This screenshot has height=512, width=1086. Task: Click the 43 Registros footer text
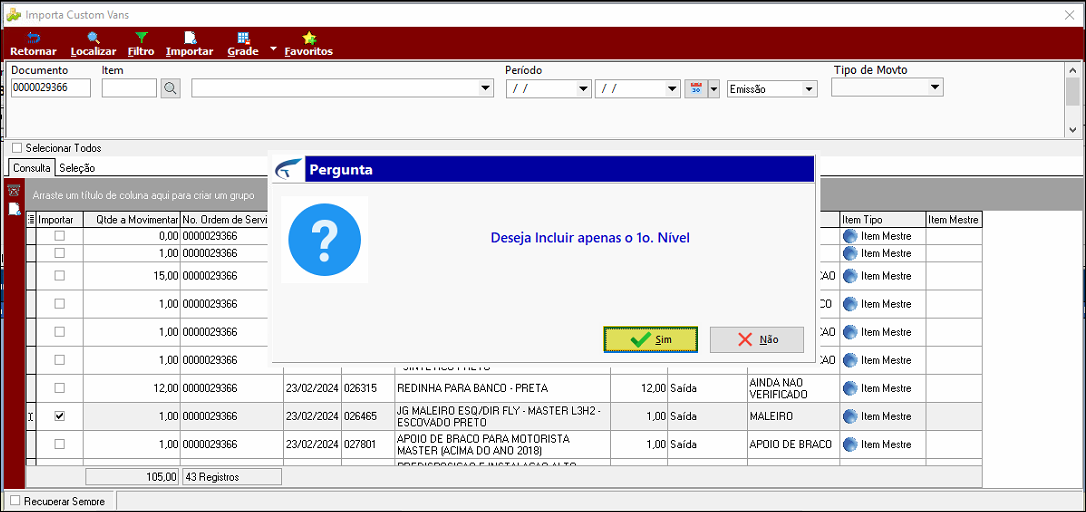point(231,477)
